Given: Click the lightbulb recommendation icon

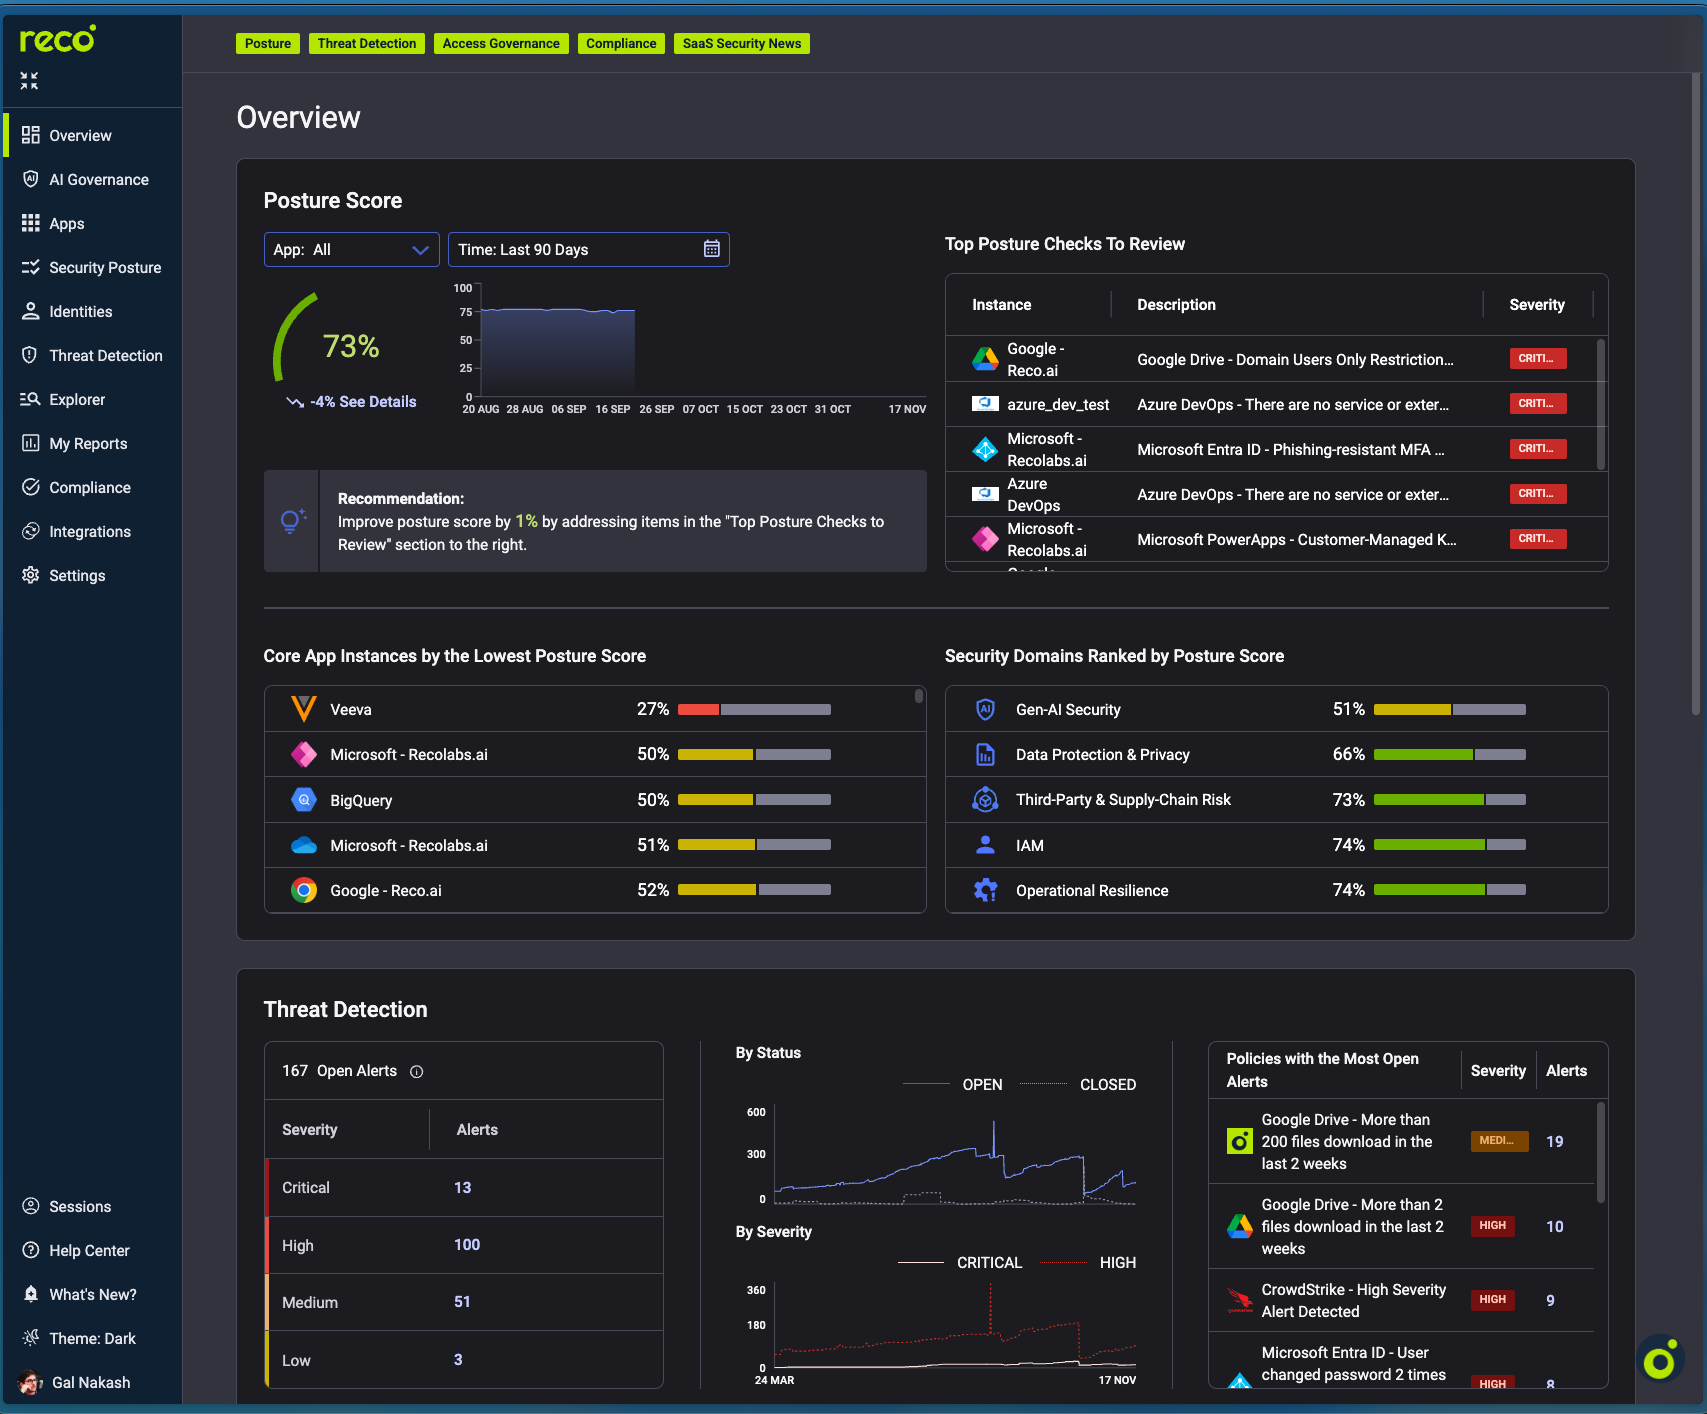Looking at the screenshot, I should [x=292, y=521].
